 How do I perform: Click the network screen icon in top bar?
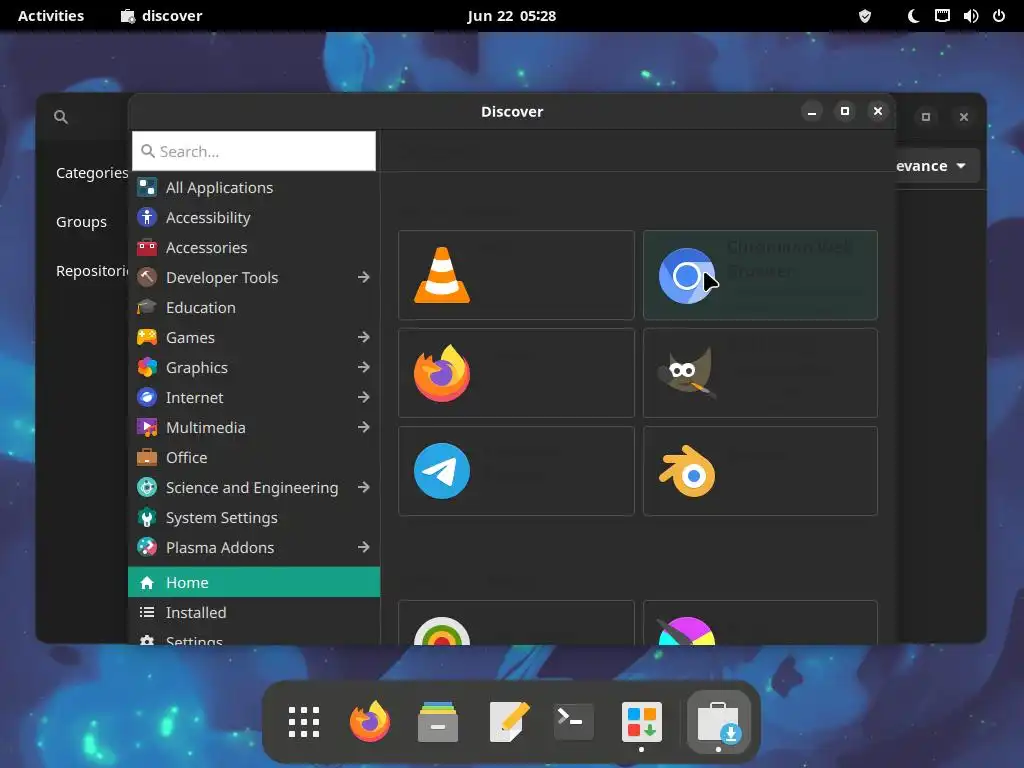click(x=942, y=16)
